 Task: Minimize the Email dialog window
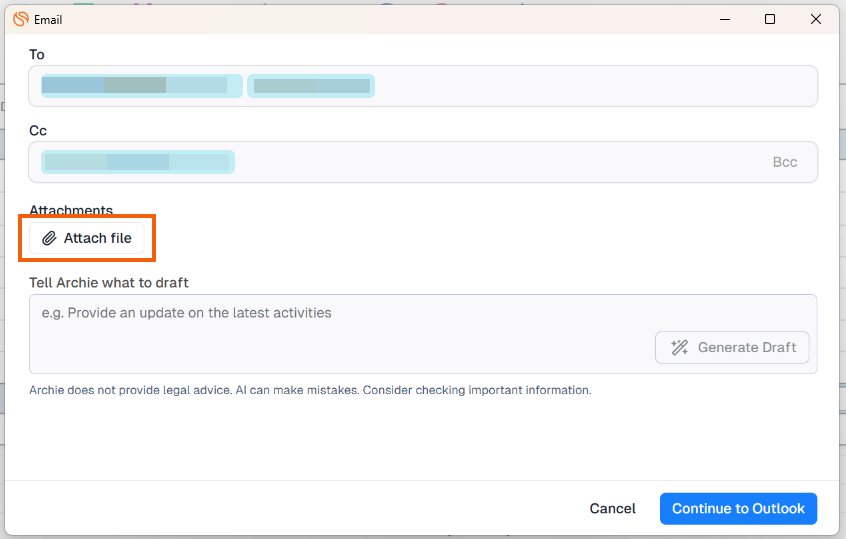(x=723, y=19)
